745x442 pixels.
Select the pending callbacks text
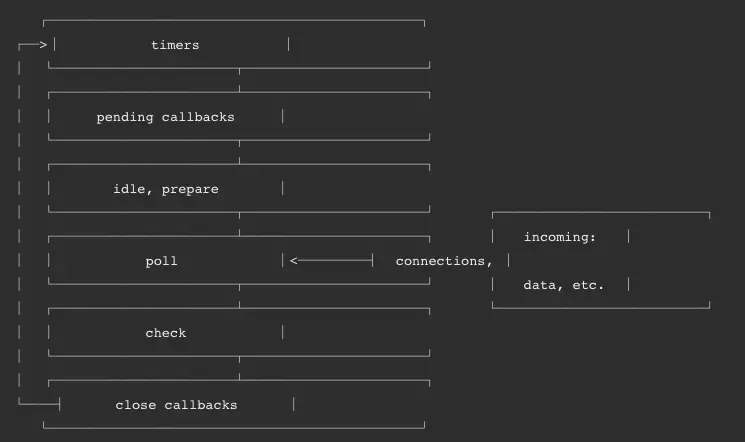(x=165, y=117)
